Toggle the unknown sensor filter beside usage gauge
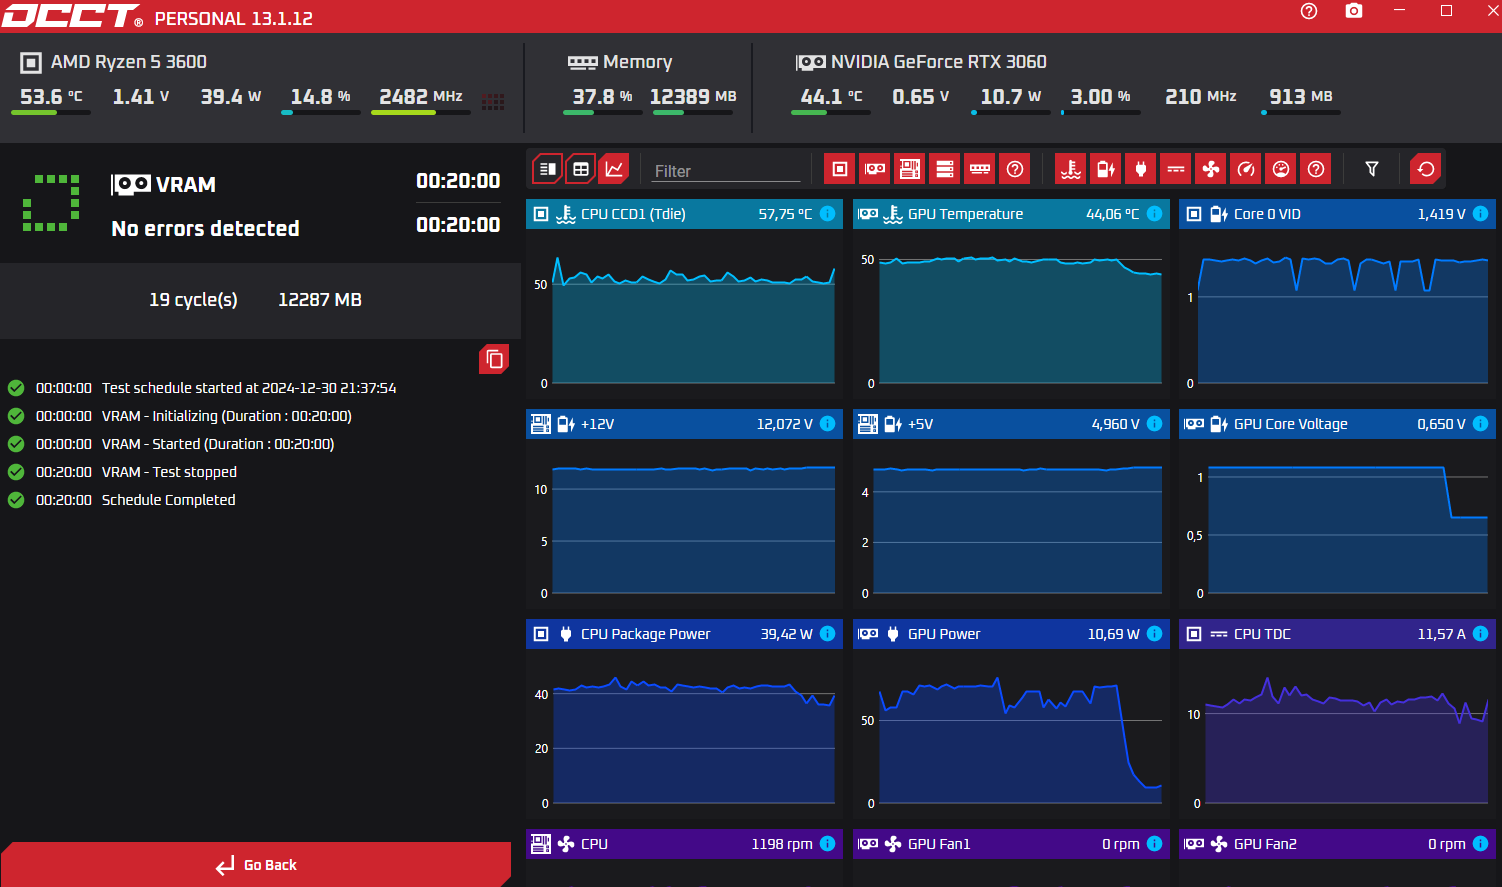This screenshot has width=1502, height=887. (x=1316, y=169)
